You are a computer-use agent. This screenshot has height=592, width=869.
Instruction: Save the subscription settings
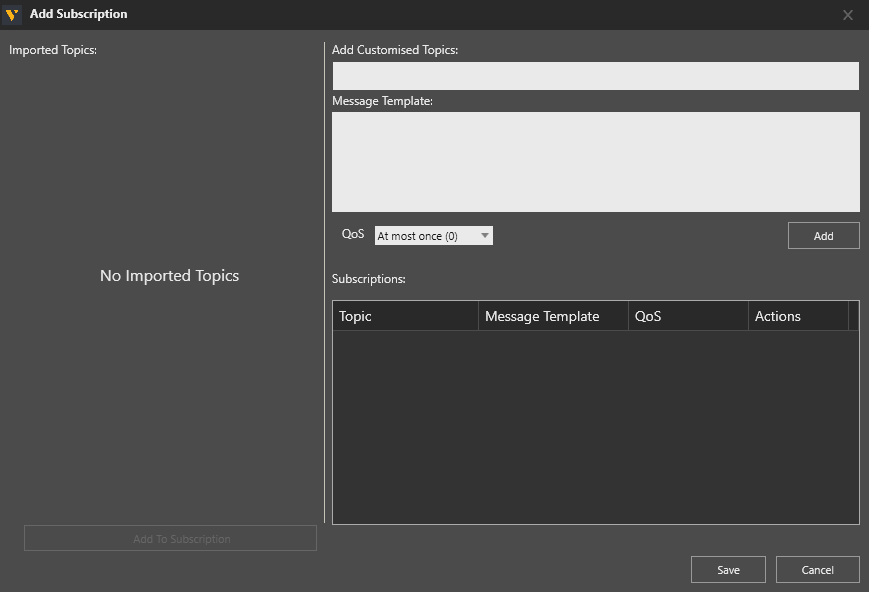tap(728, 570)
